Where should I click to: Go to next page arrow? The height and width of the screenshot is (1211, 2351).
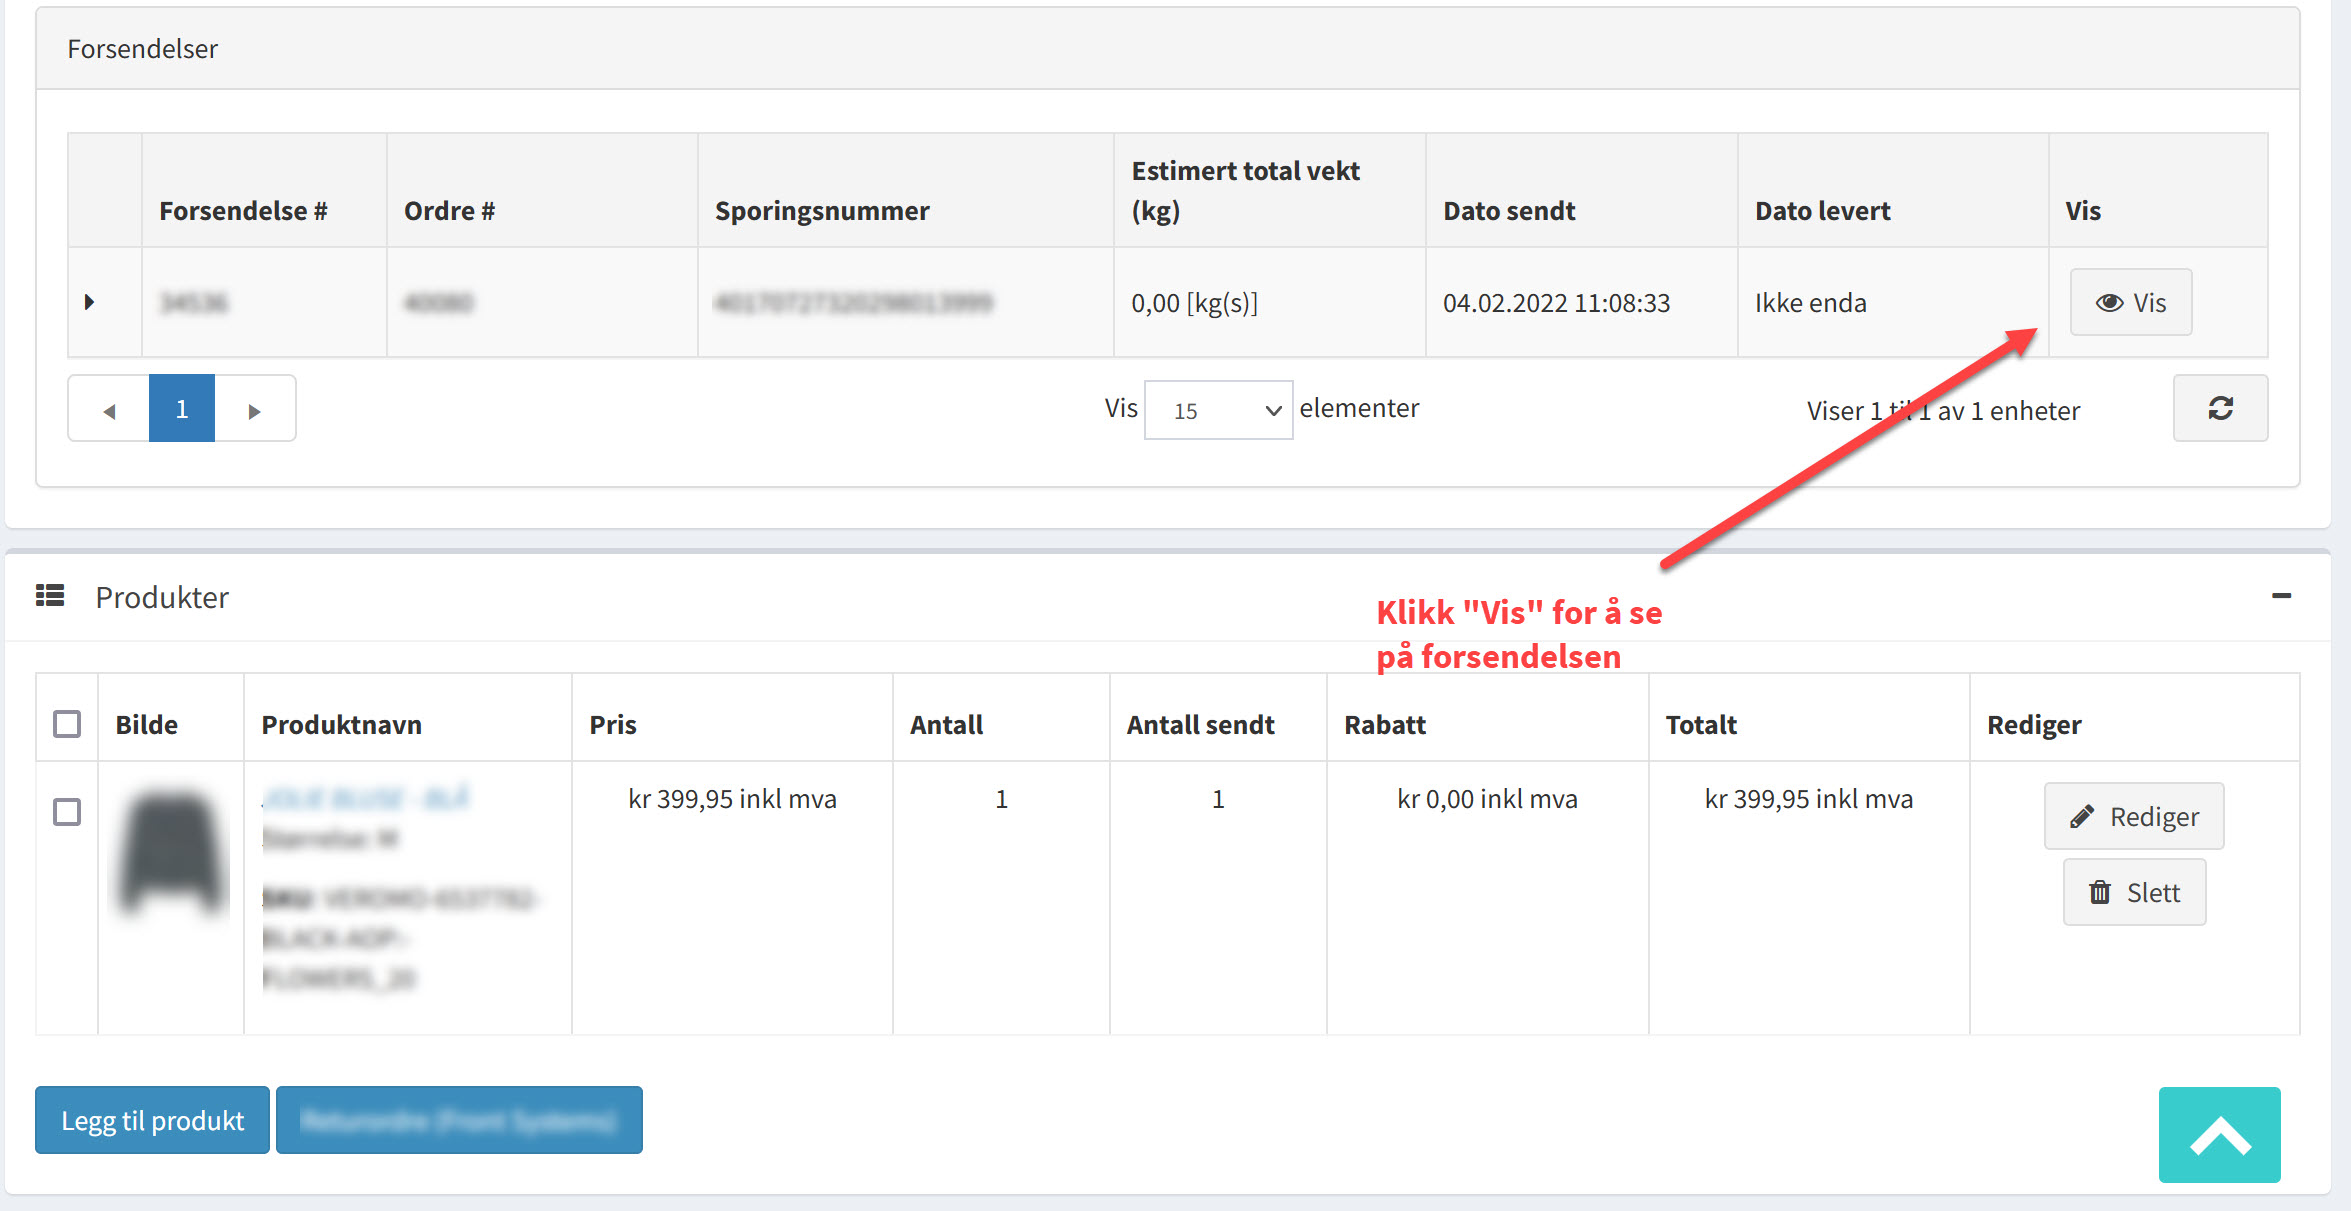point(254,410)
